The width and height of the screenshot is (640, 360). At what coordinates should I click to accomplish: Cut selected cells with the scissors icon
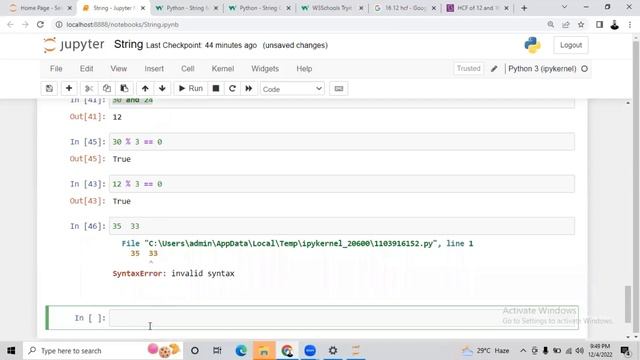89,89
